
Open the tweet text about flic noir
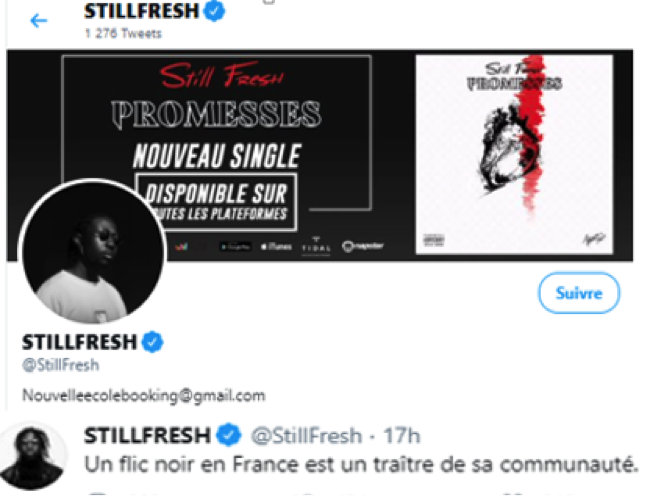[x=360, y=465]
